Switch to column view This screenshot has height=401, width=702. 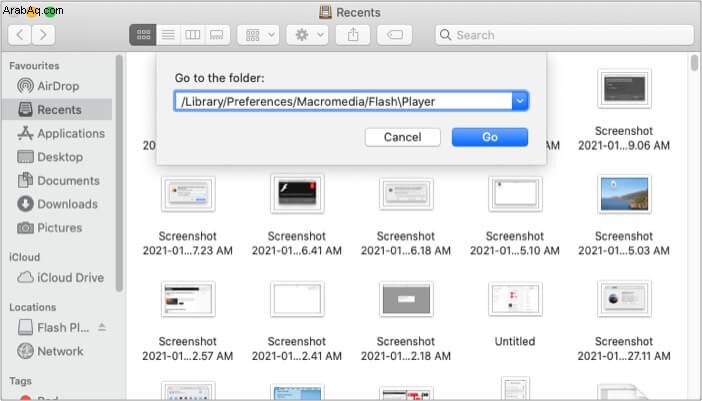coord(193,35)
